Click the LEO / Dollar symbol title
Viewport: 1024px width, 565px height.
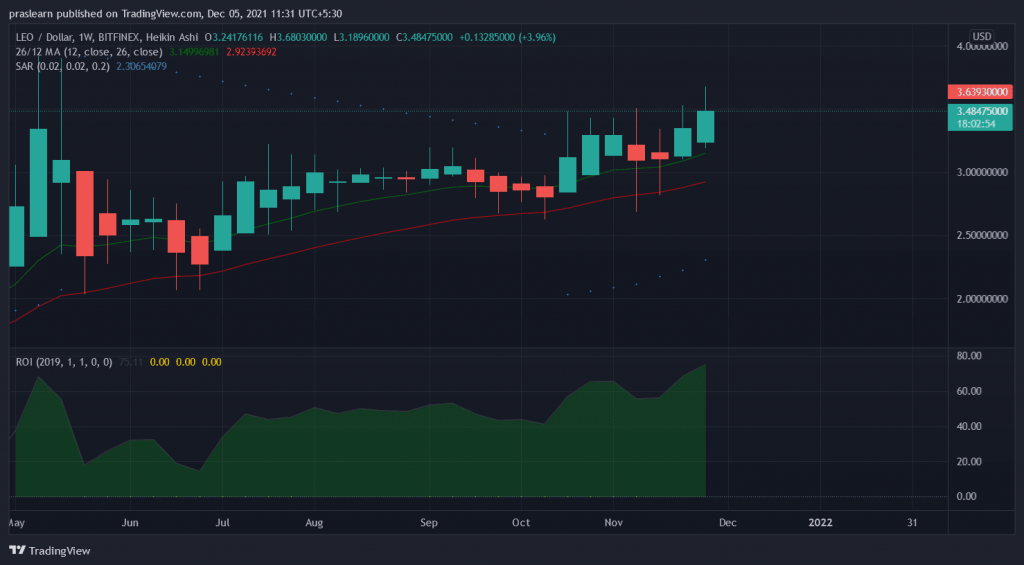[41, 37]
